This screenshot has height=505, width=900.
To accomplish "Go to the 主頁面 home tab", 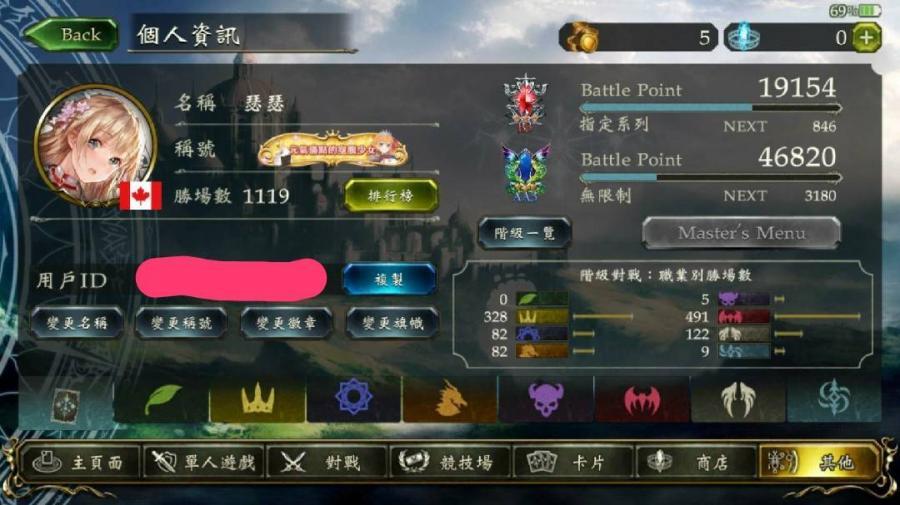I will pyautogui.click(x=80, y=461).
